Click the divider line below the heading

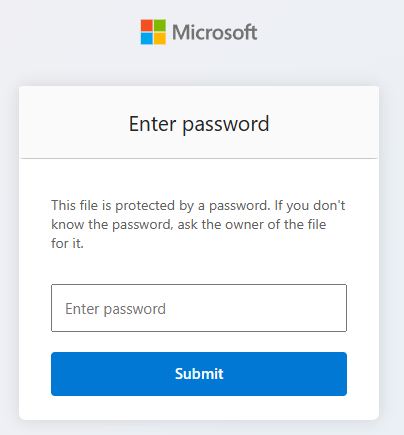pyautogui.click(x=199, y=158)
